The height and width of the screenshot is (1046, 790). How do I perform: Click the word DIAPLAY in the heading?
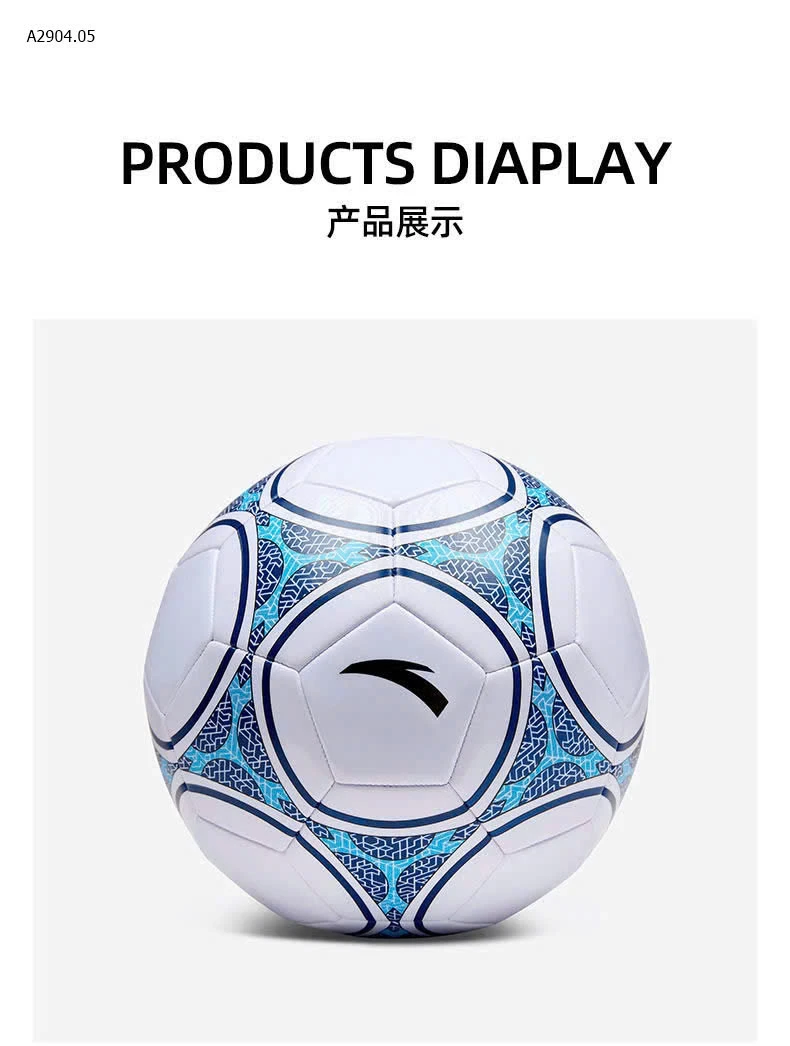(x=551, y=163)
